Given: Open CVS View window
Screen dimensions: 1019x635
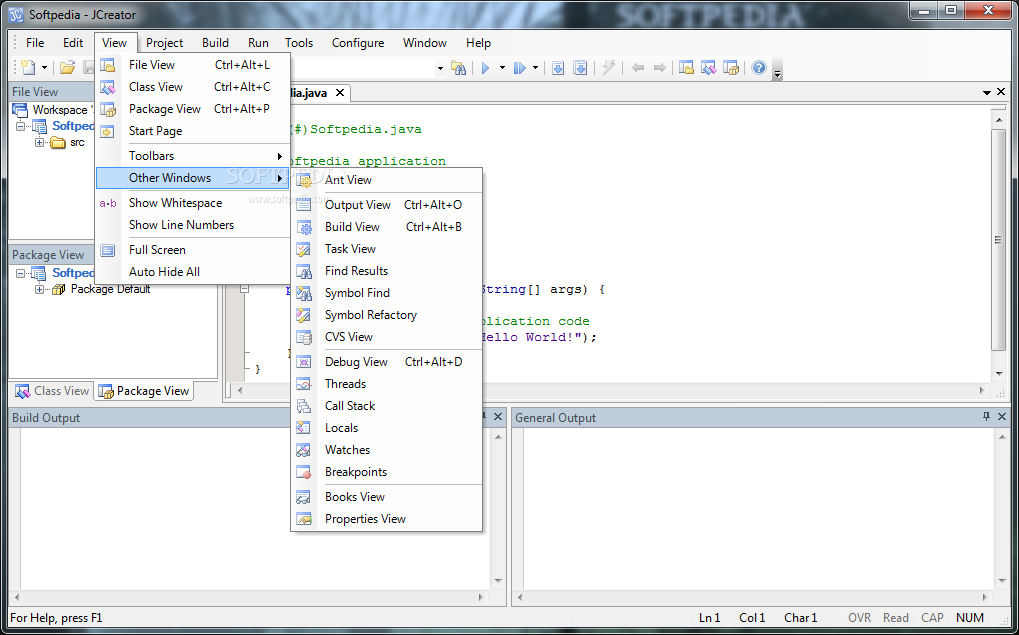Looking at the screenshot, I should point(387,337).
